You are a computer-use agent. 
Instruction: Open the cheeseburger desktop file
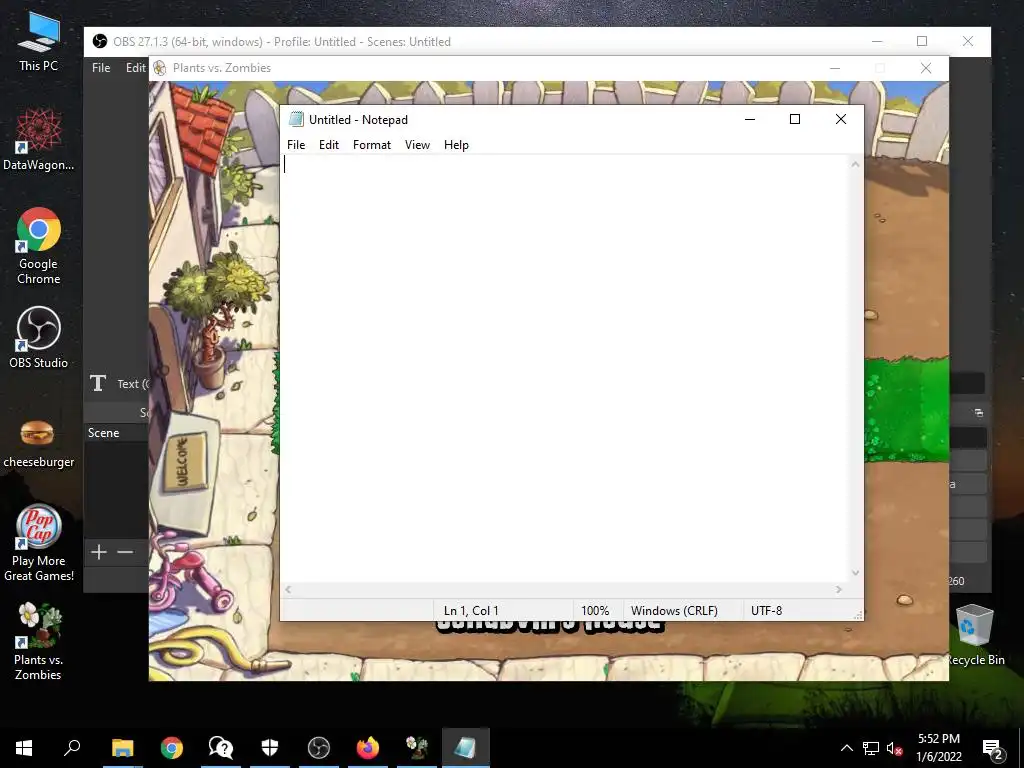[x=39, y=443]
